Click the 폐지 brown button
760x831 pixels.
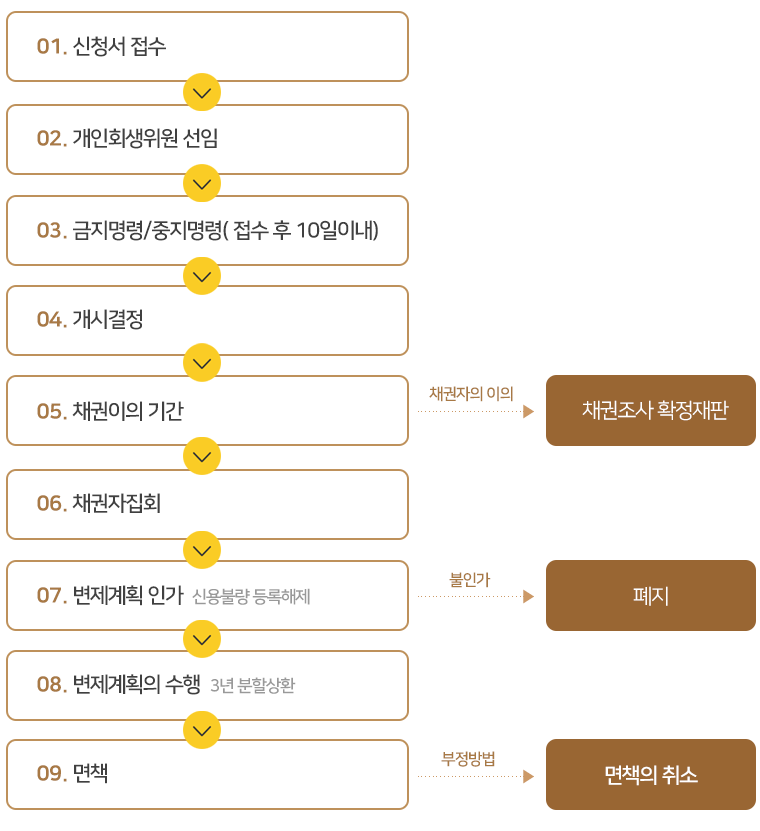tap(651, 596)
